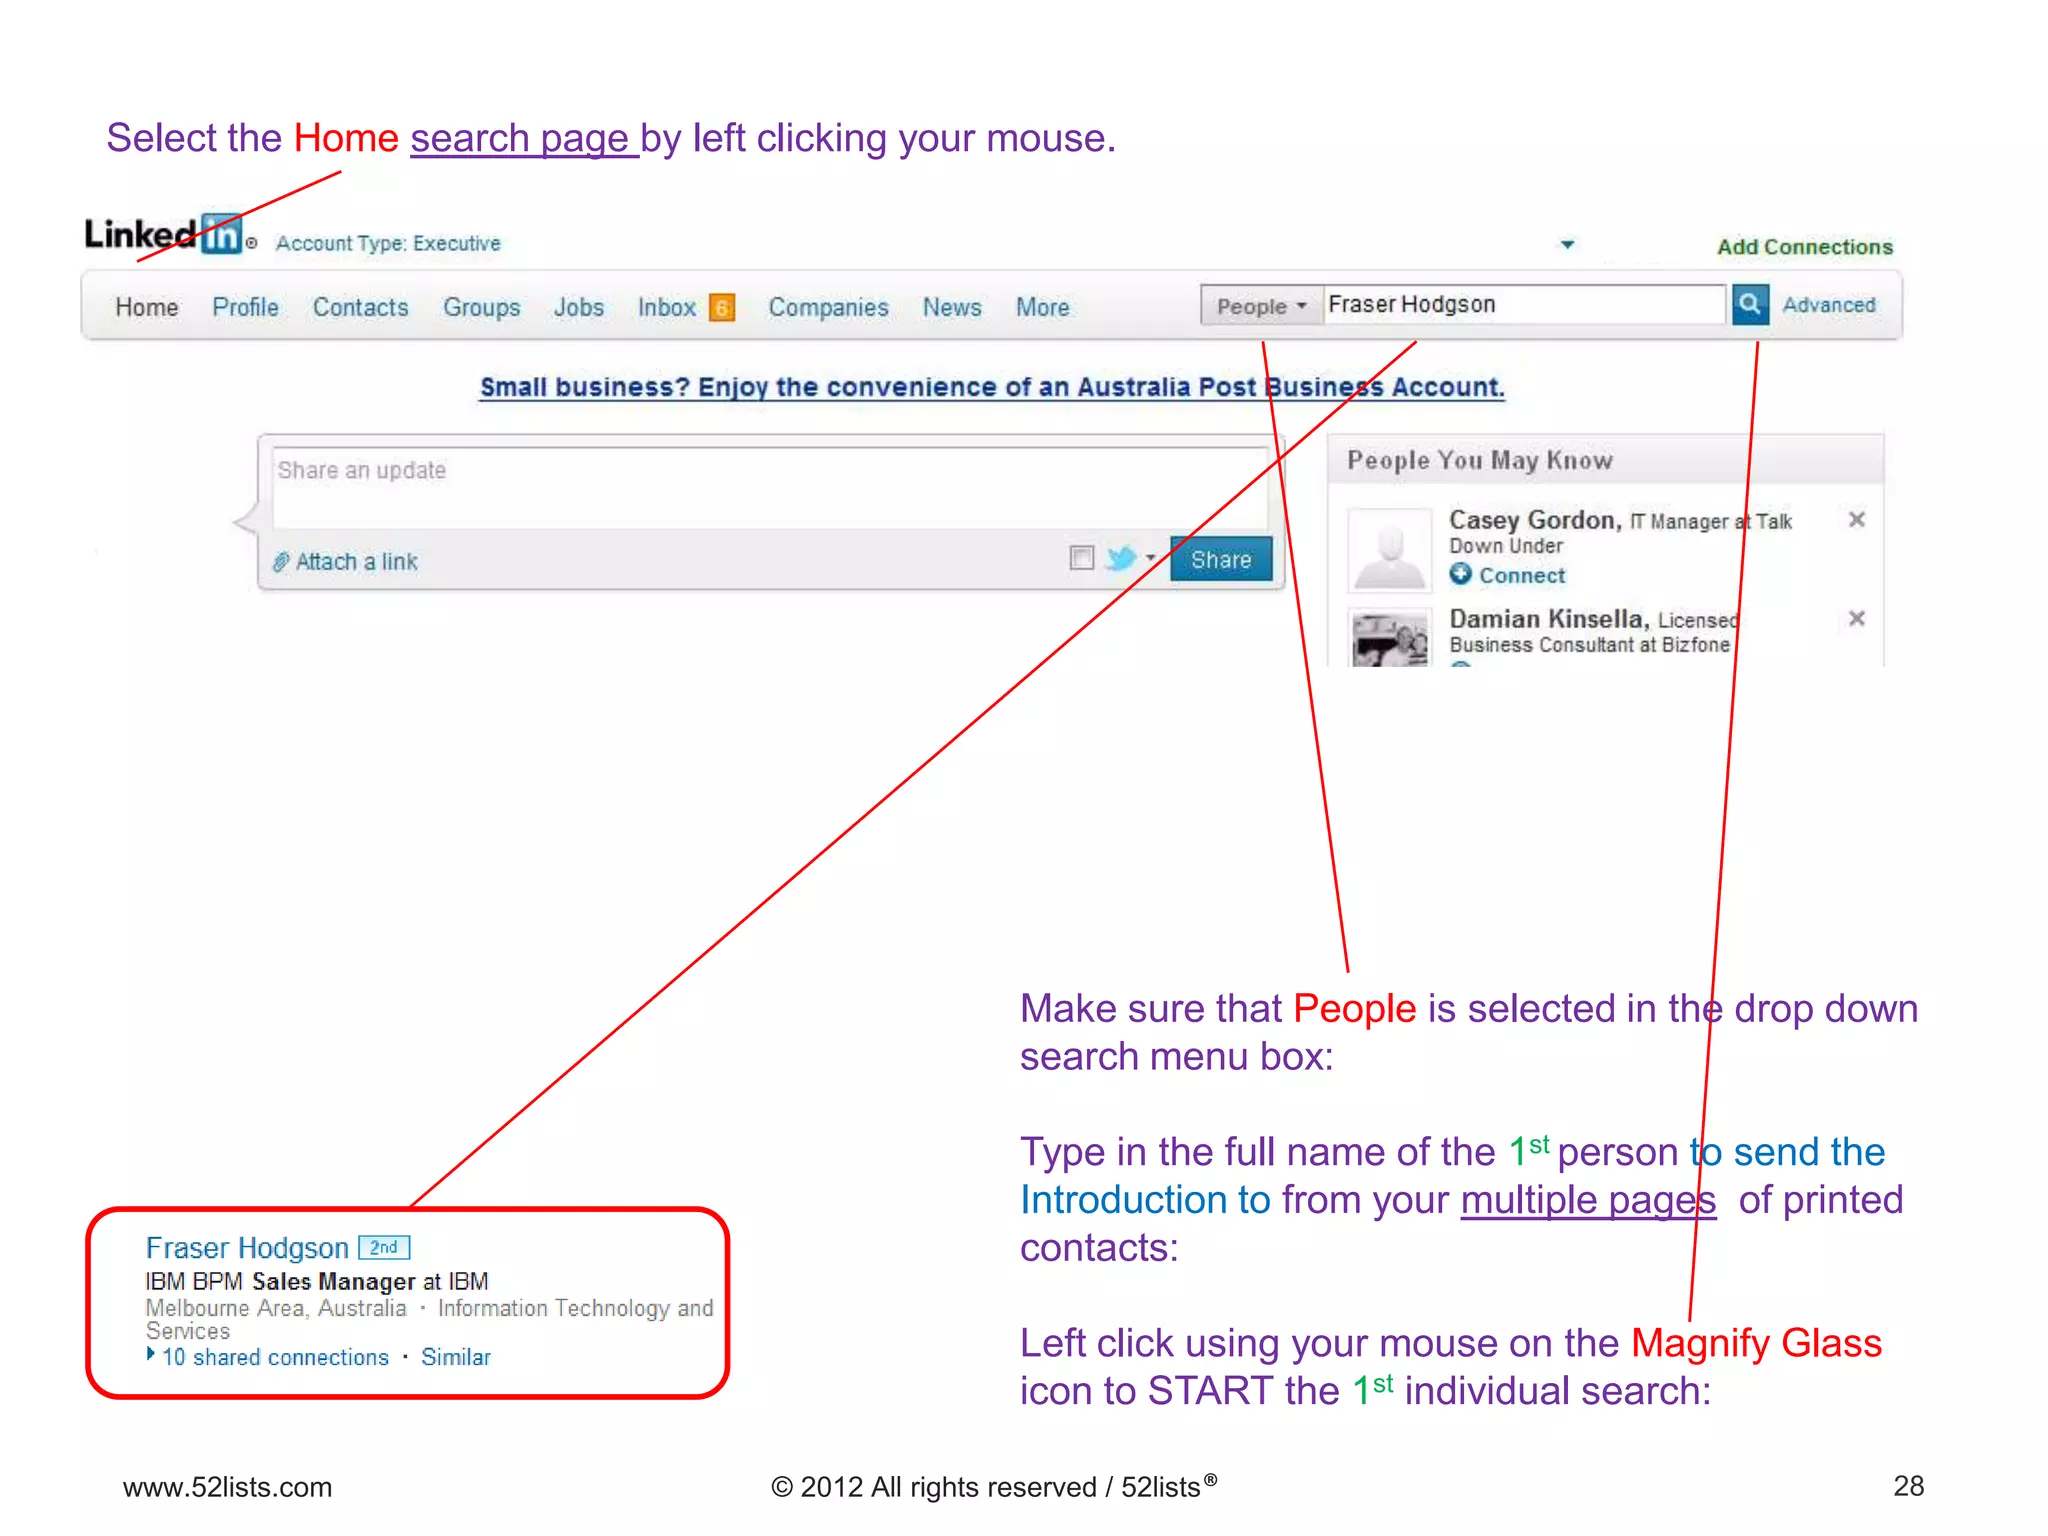Open the People search type dropdown
This screenshot has width=2048, height=1536.
click(1261, 306)
